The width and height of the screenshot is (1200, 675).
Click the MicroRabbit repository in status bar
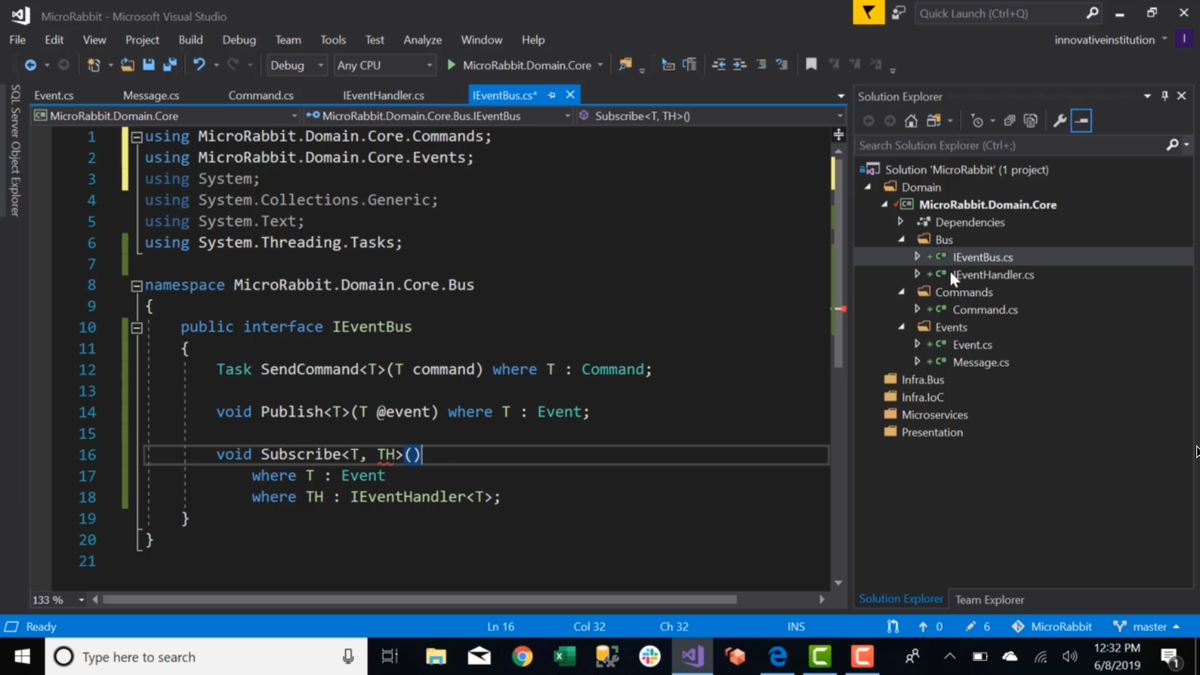[x=1051, y=627]
